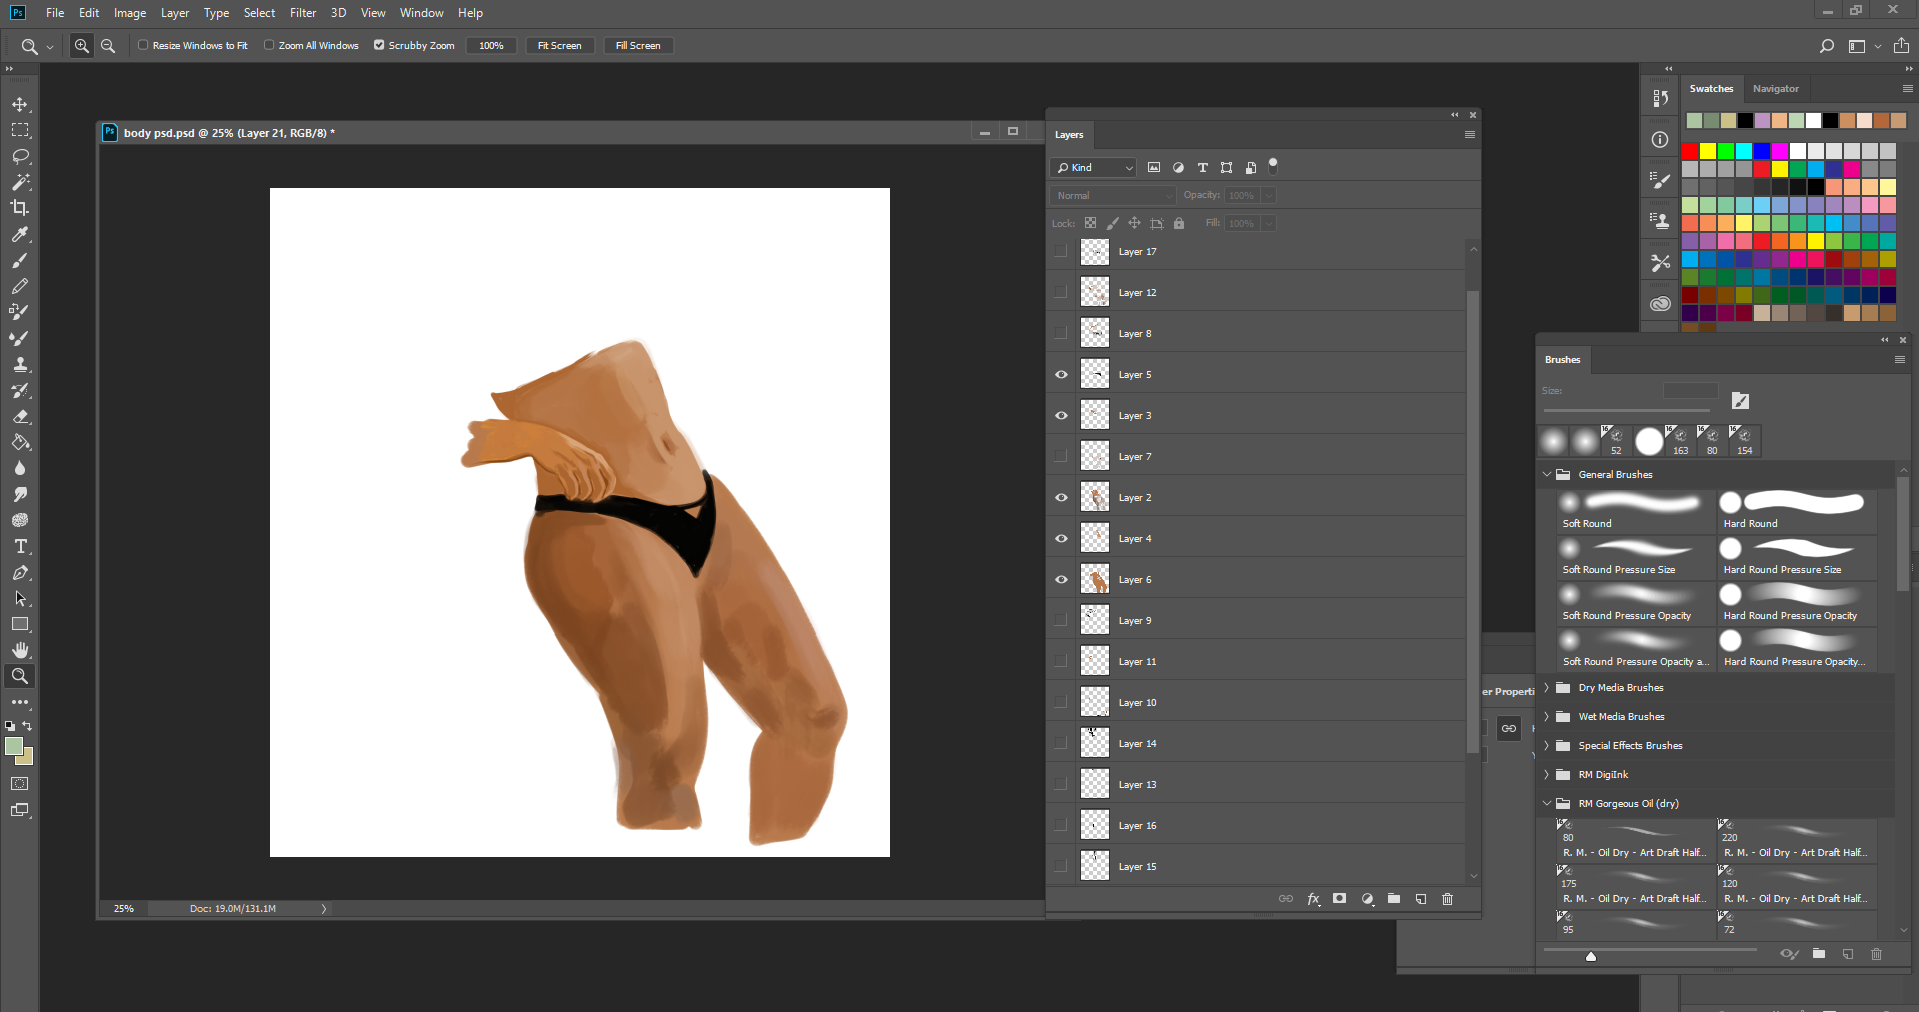Image resolution: width=1919 pixels, height=1012 pixels.
Task: Collapse the General Brushes group
Action: coord(1548,474)
